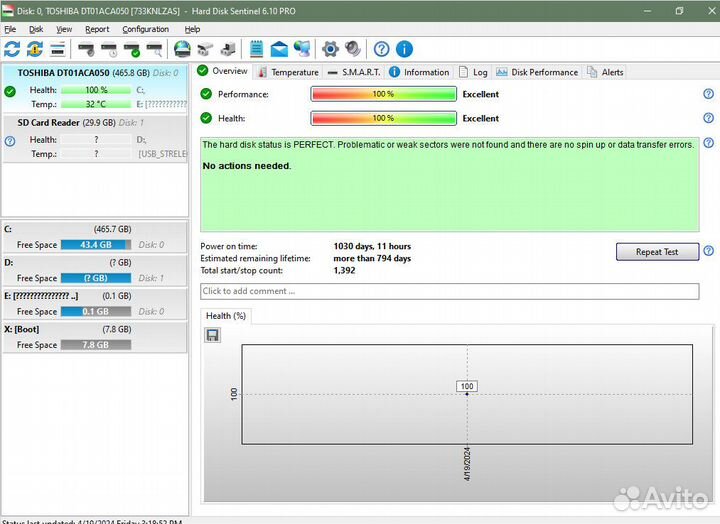Click hard disk icon with green checkmark

(132, 49)
